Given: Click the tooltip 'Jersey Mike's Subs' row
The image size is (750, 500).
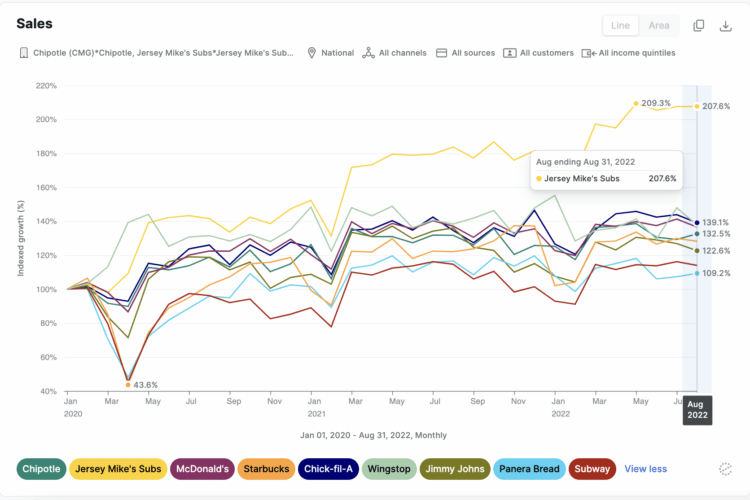Looking at the screenshot, I should point(606,178).
